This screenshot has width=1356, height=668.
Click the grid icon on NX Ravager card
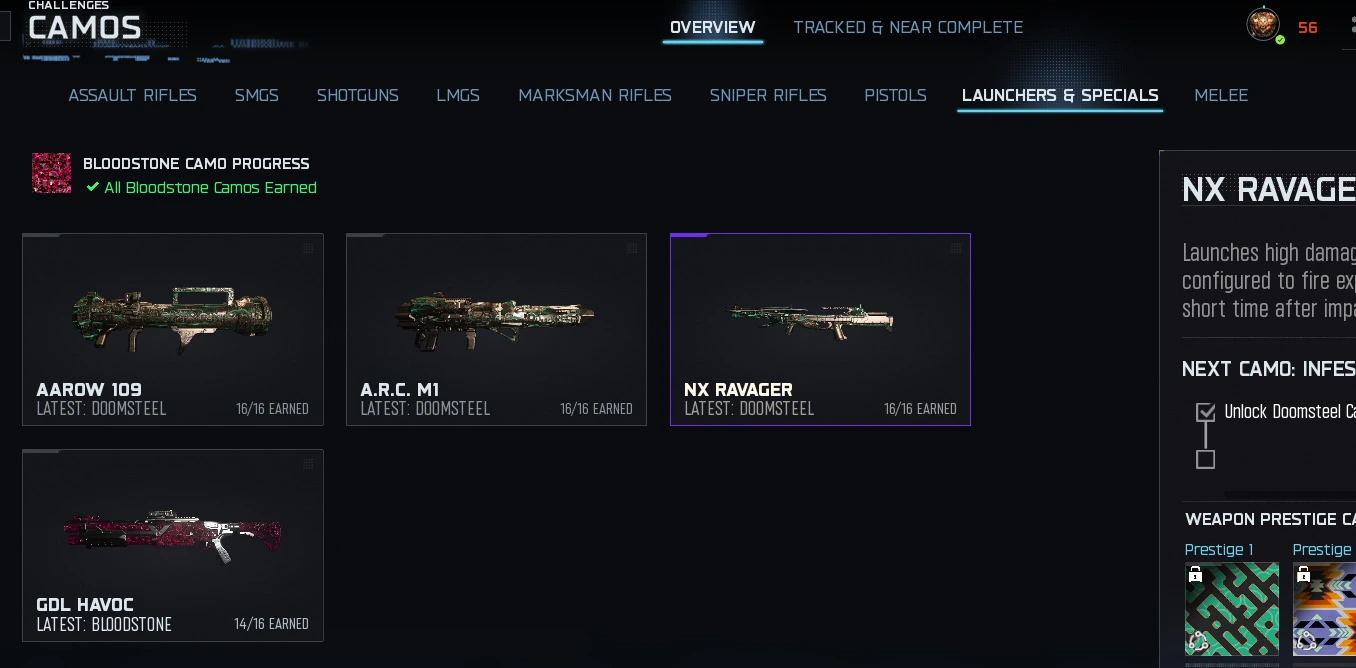tap(956, 248)
